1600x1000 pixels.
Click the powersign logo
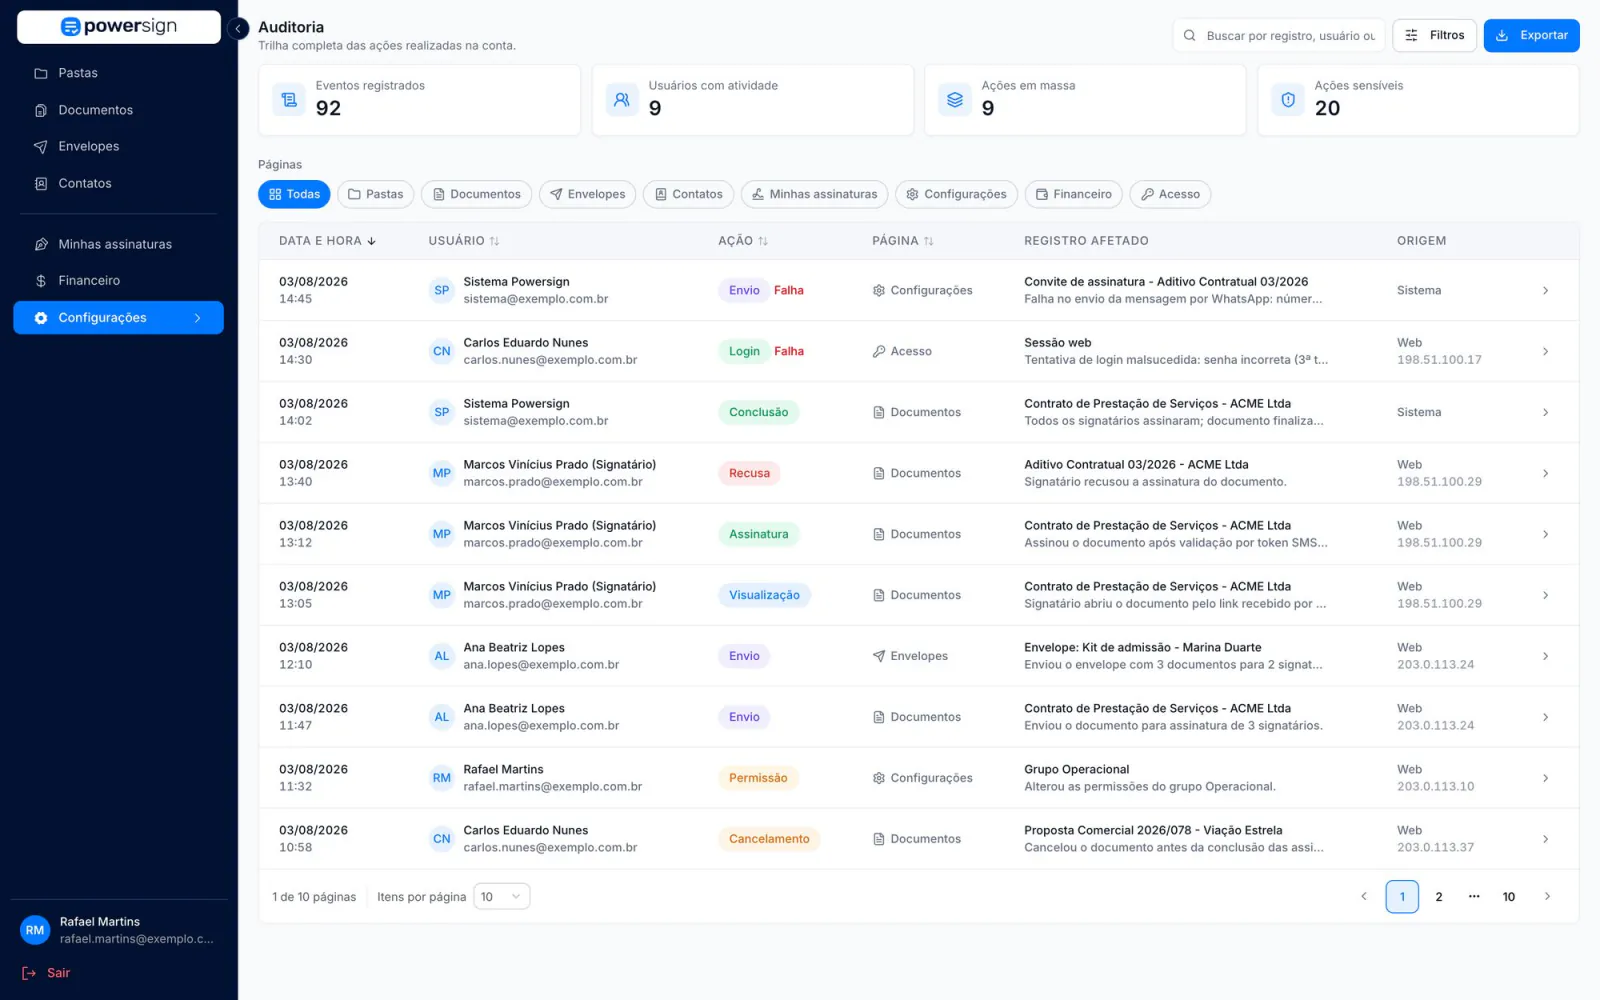119,27
